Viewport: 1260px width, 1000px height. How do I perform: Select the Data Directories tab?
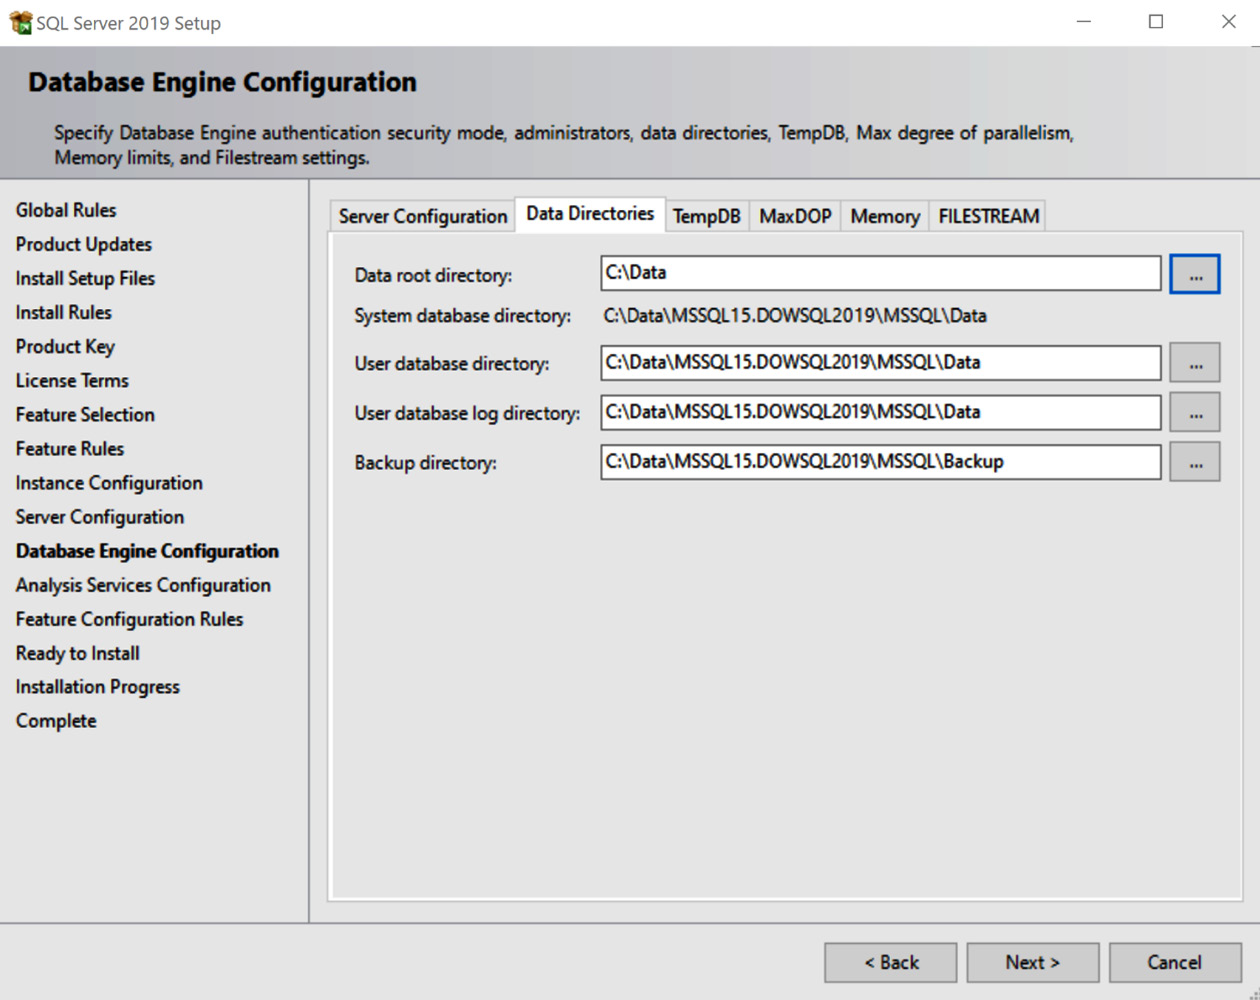point(589,213)
